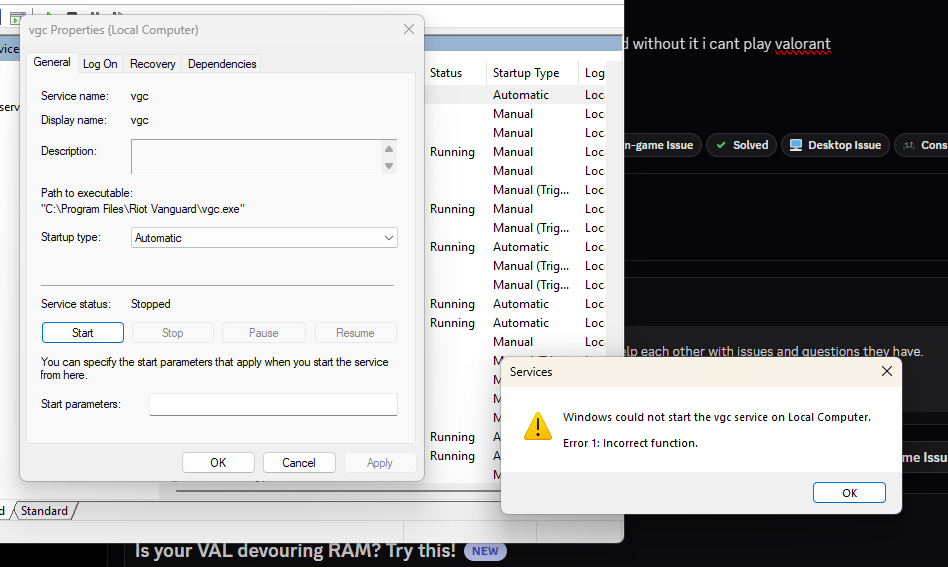Click the vgc.exe executable path text
This screenshot has height=567, width=948.
tap(143, 209)
